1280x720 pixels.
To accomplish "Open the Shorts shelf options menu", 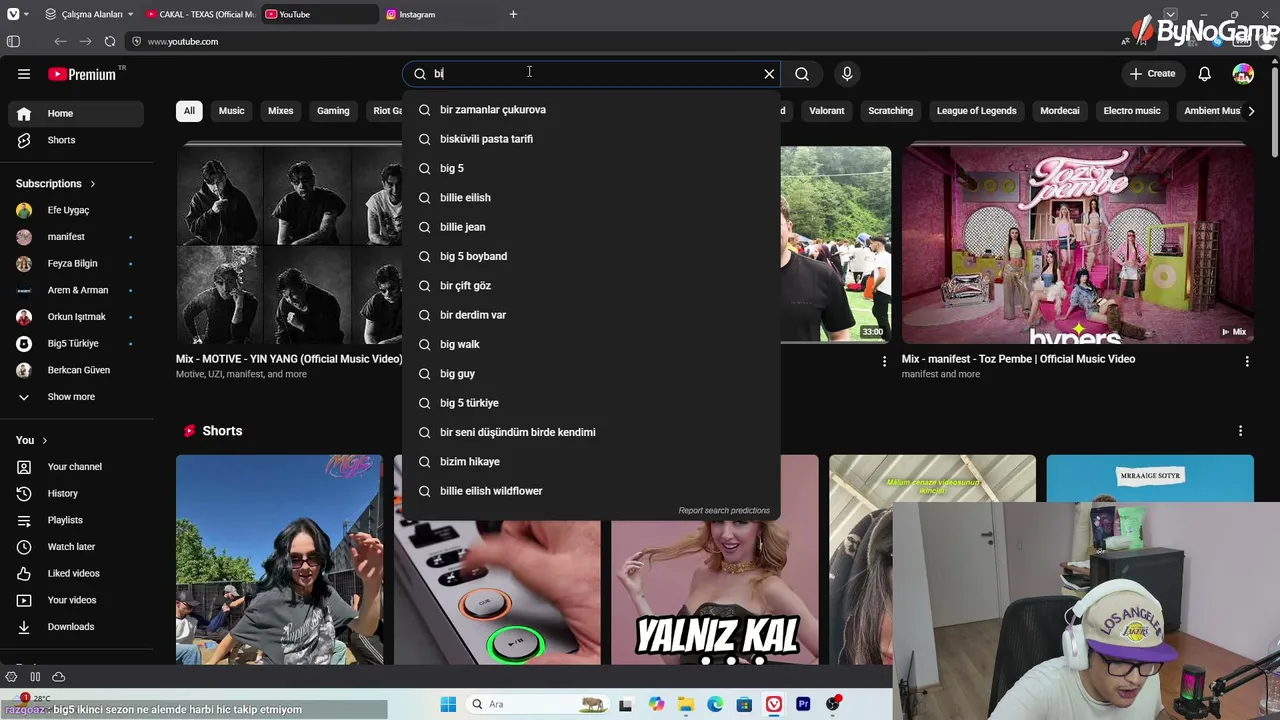I will tap(1241, 431).
